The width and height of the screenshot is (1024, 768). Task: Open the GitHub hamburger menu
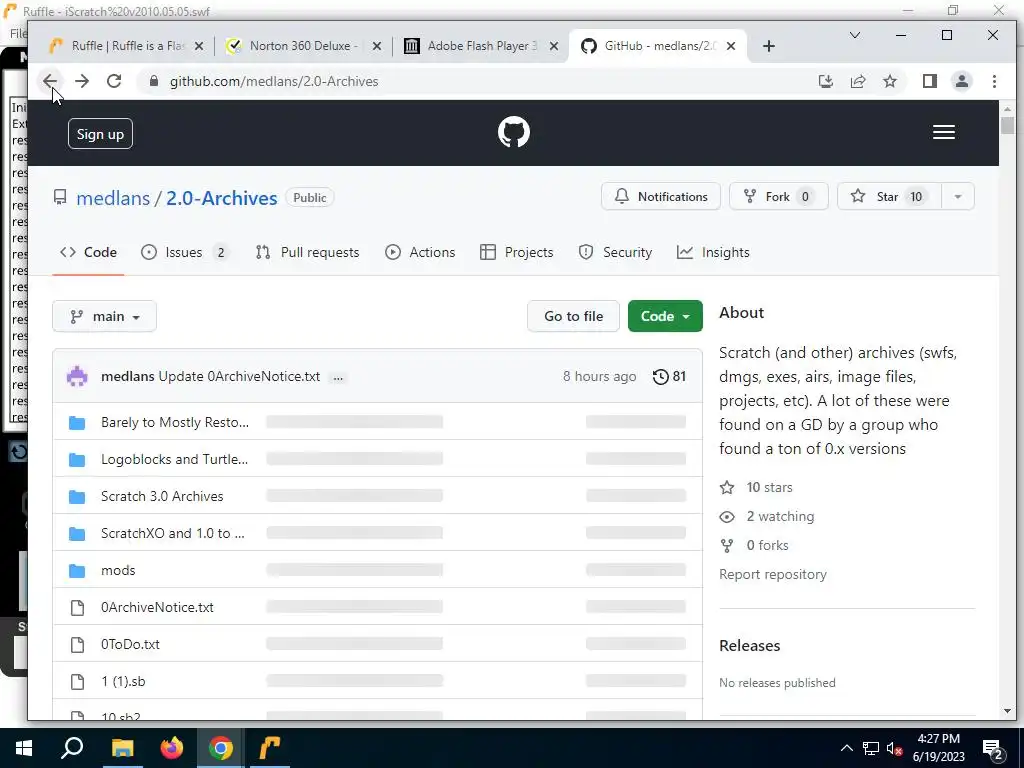coord(944,133)
